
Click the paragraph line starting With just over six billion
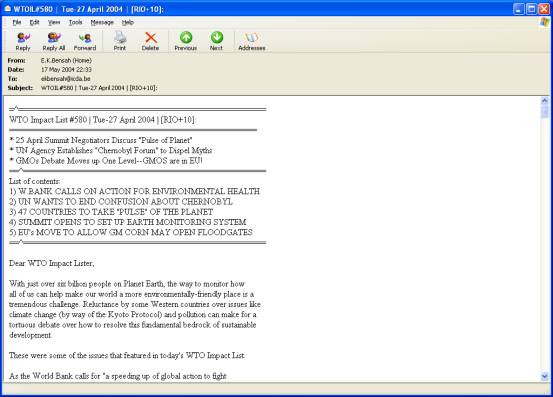(x=127, y=283)
